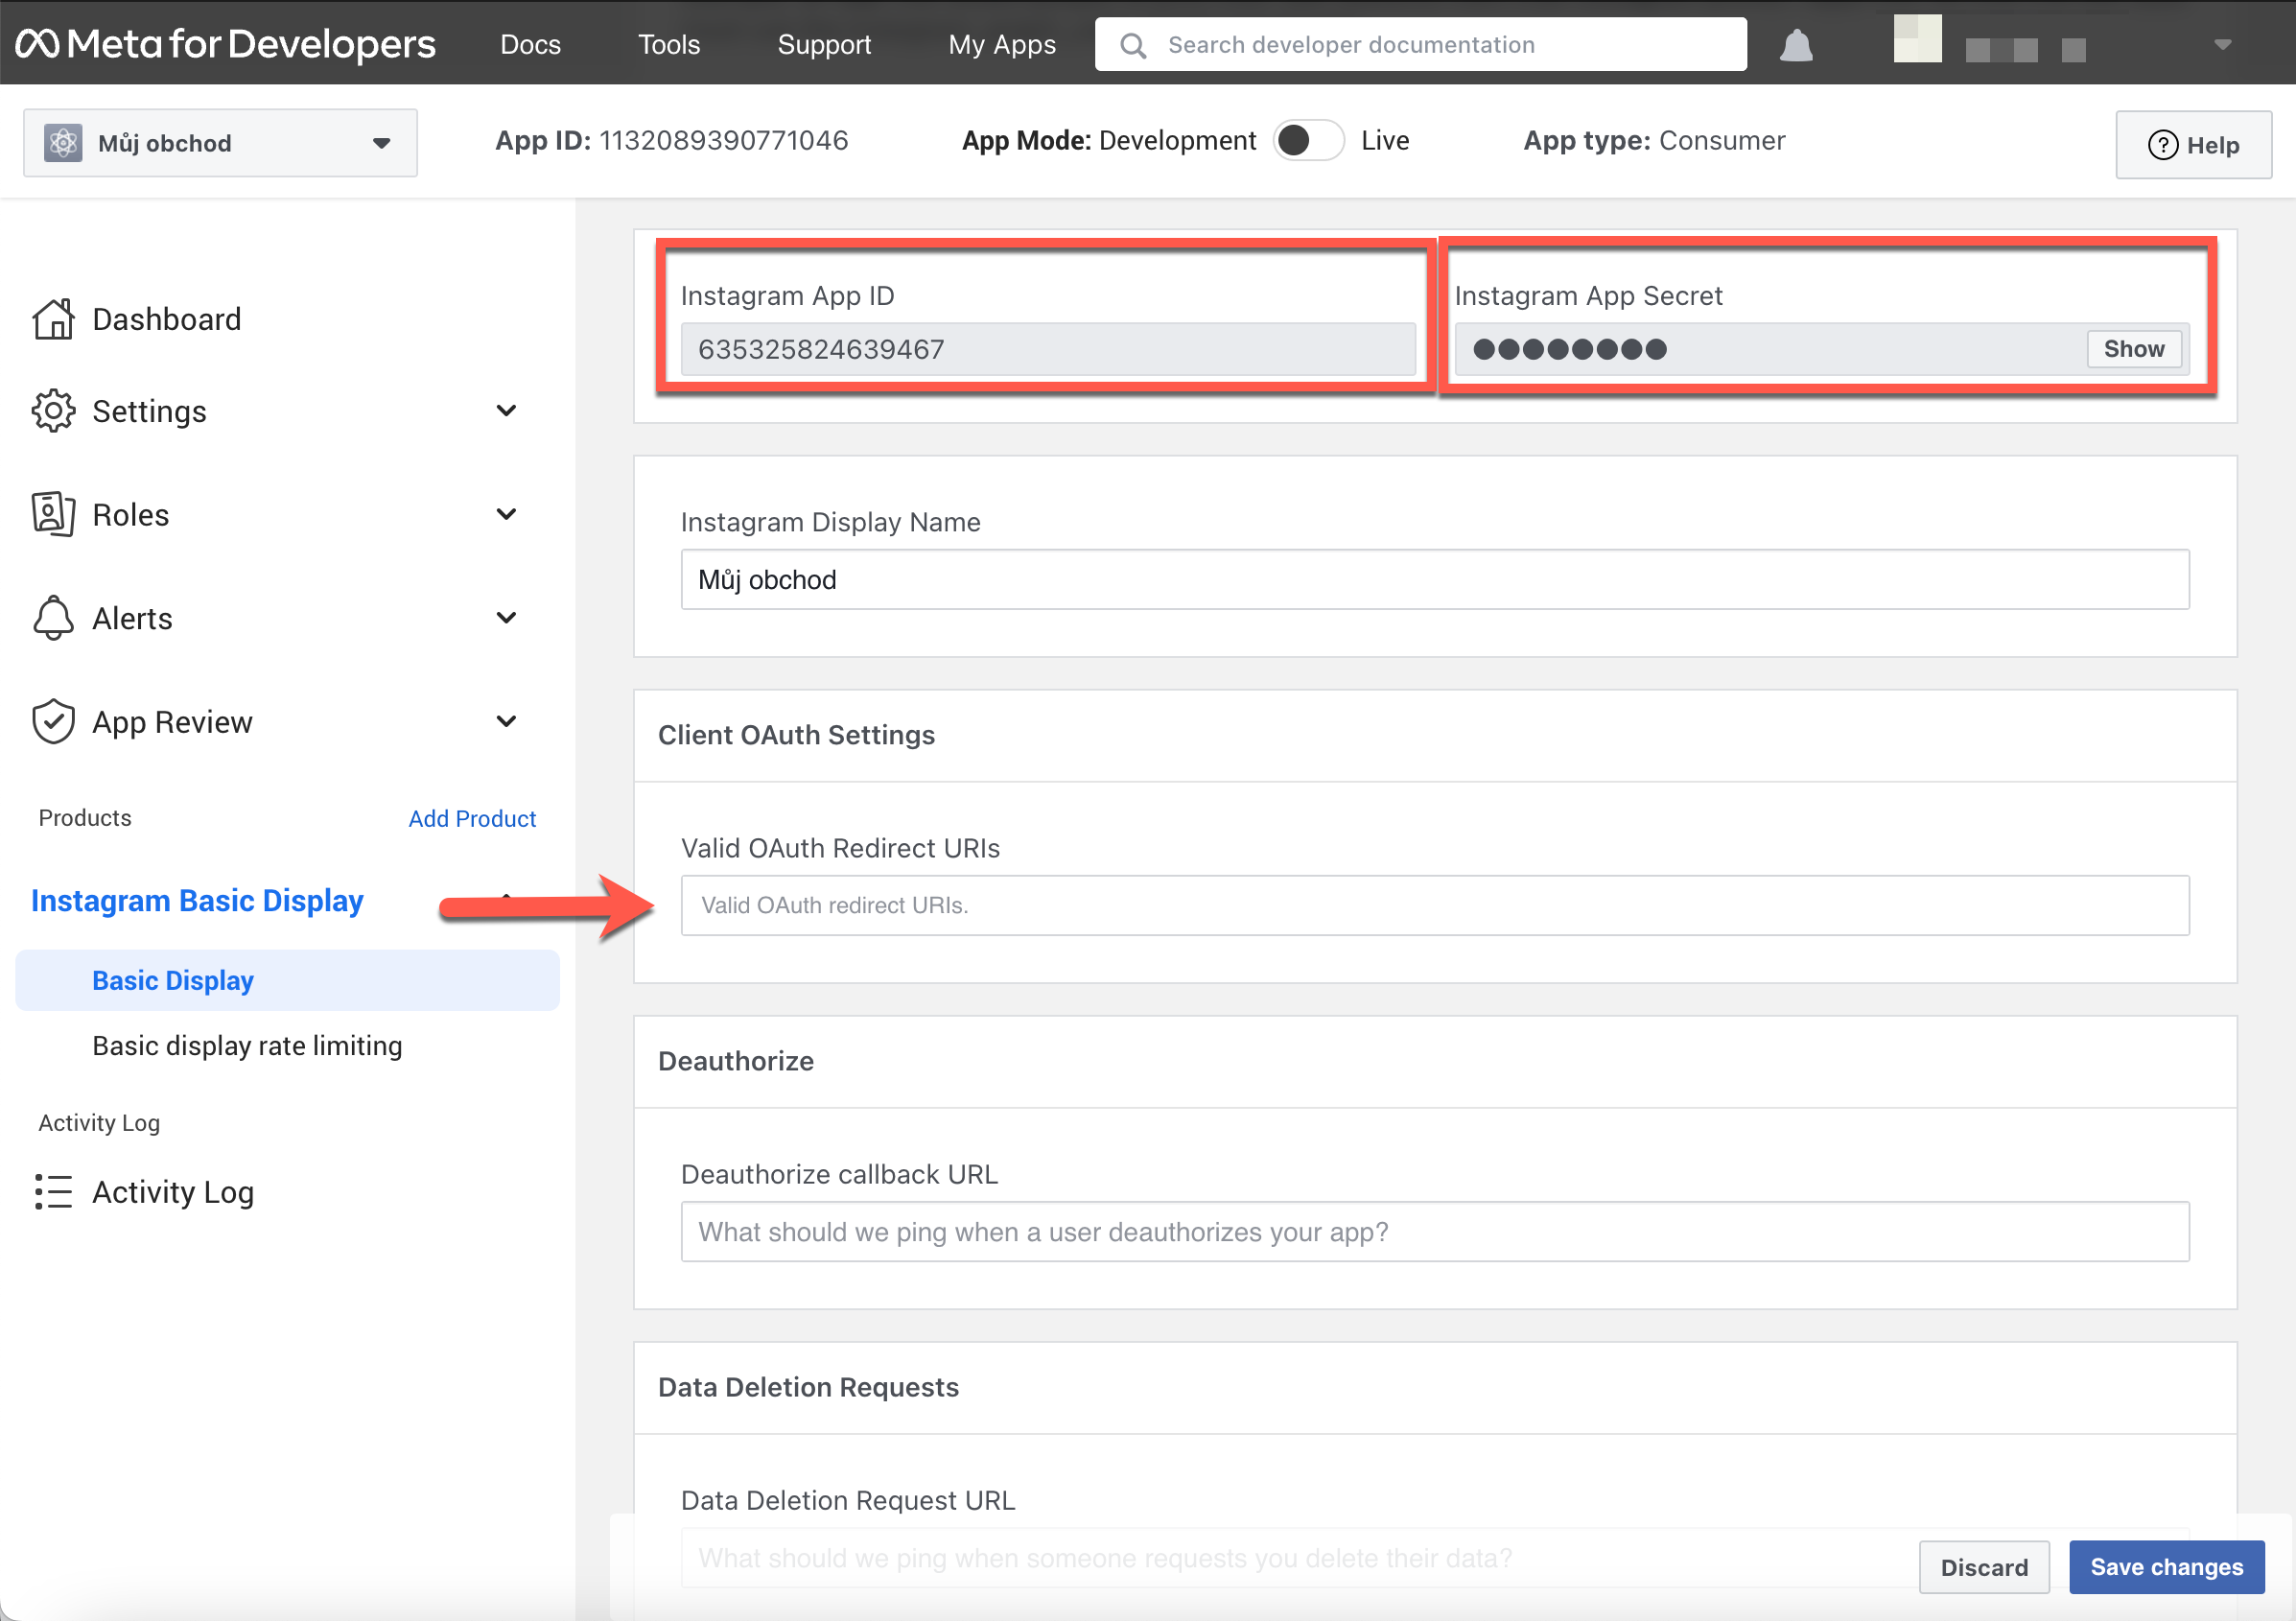Click the Discard button
2296x1621 pixels.
1984,1567
